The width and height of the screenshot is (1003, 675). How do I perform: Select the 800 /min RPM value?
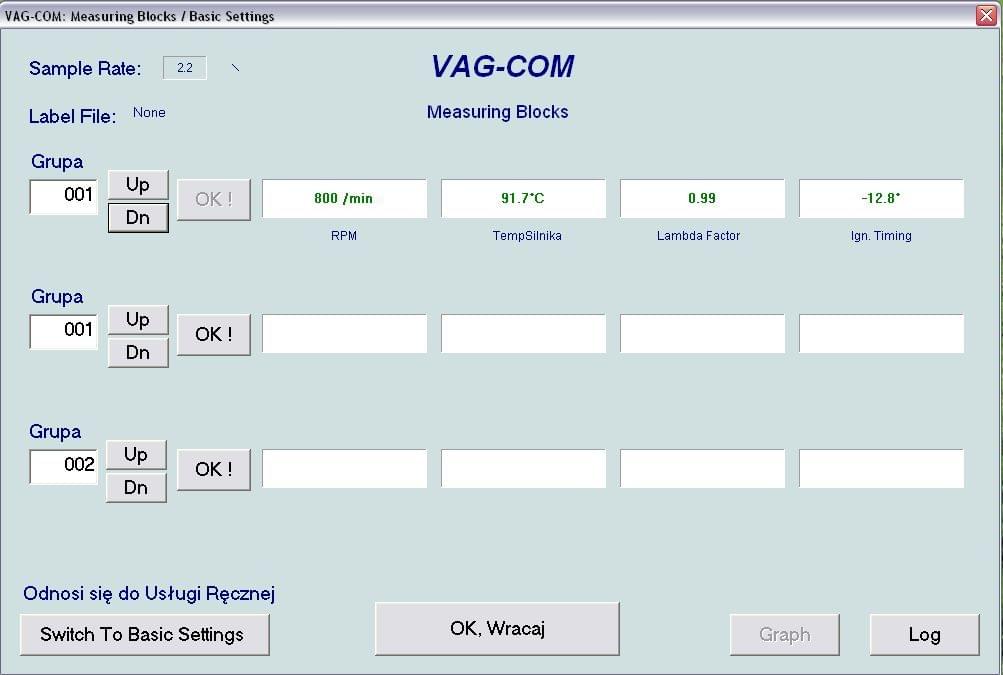pos(344,198)
